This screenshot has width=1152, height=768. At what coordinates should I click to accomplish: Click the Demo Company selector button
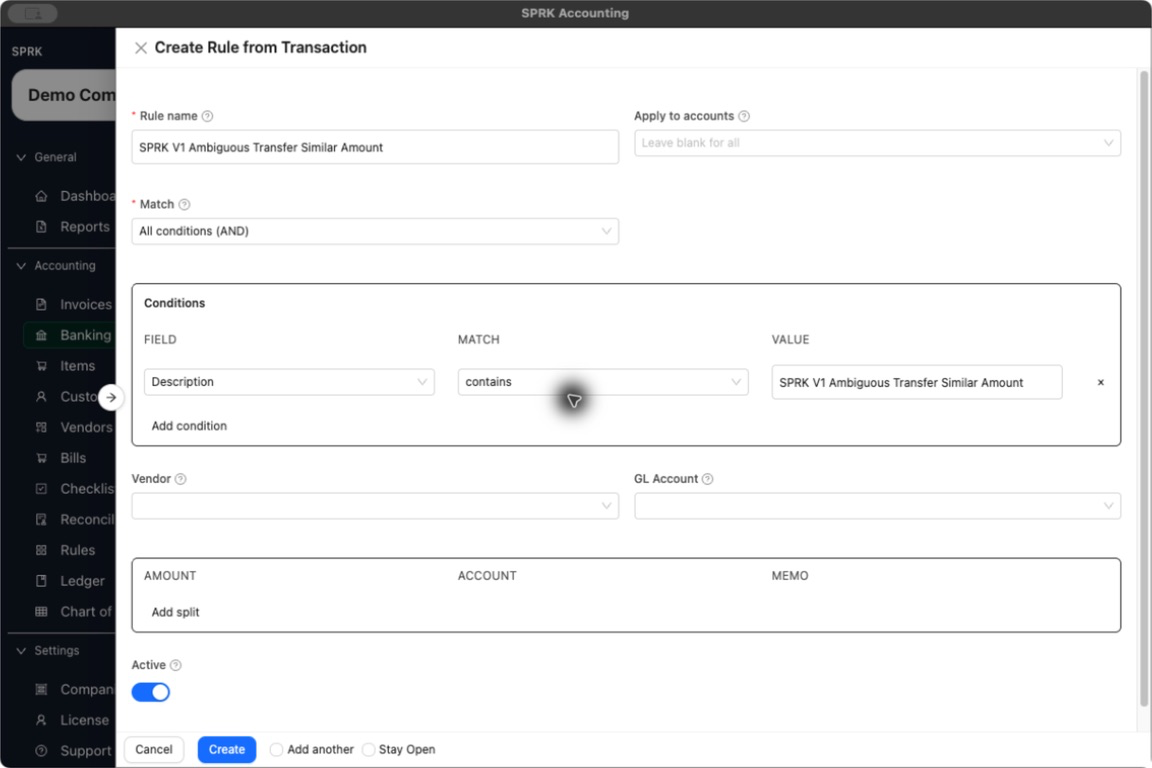click(x=64, y=96)
